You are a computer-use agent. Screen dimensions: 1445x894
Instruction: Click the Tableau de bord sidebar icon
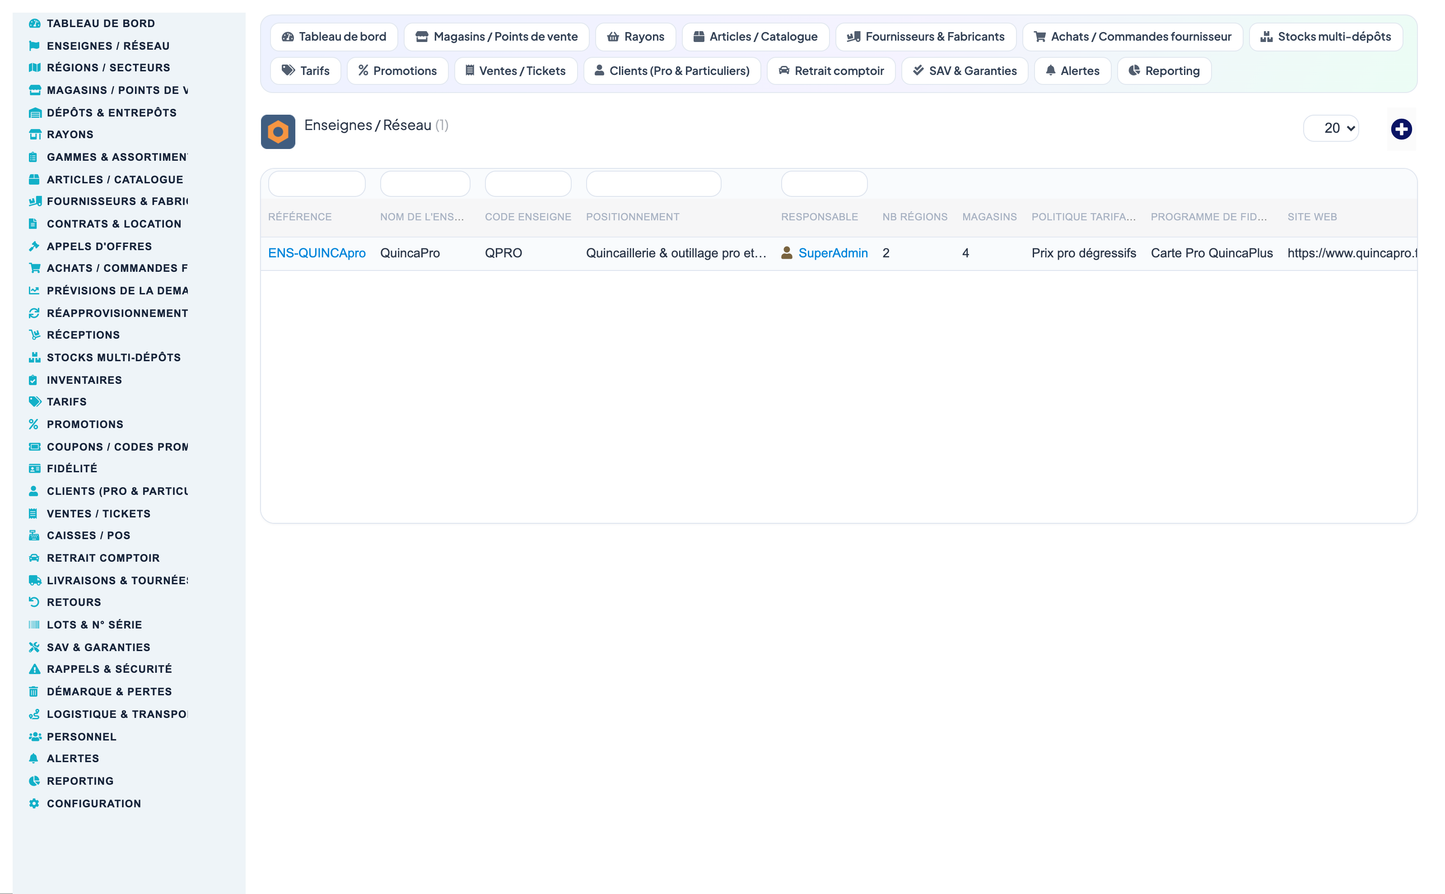[34, 23]
